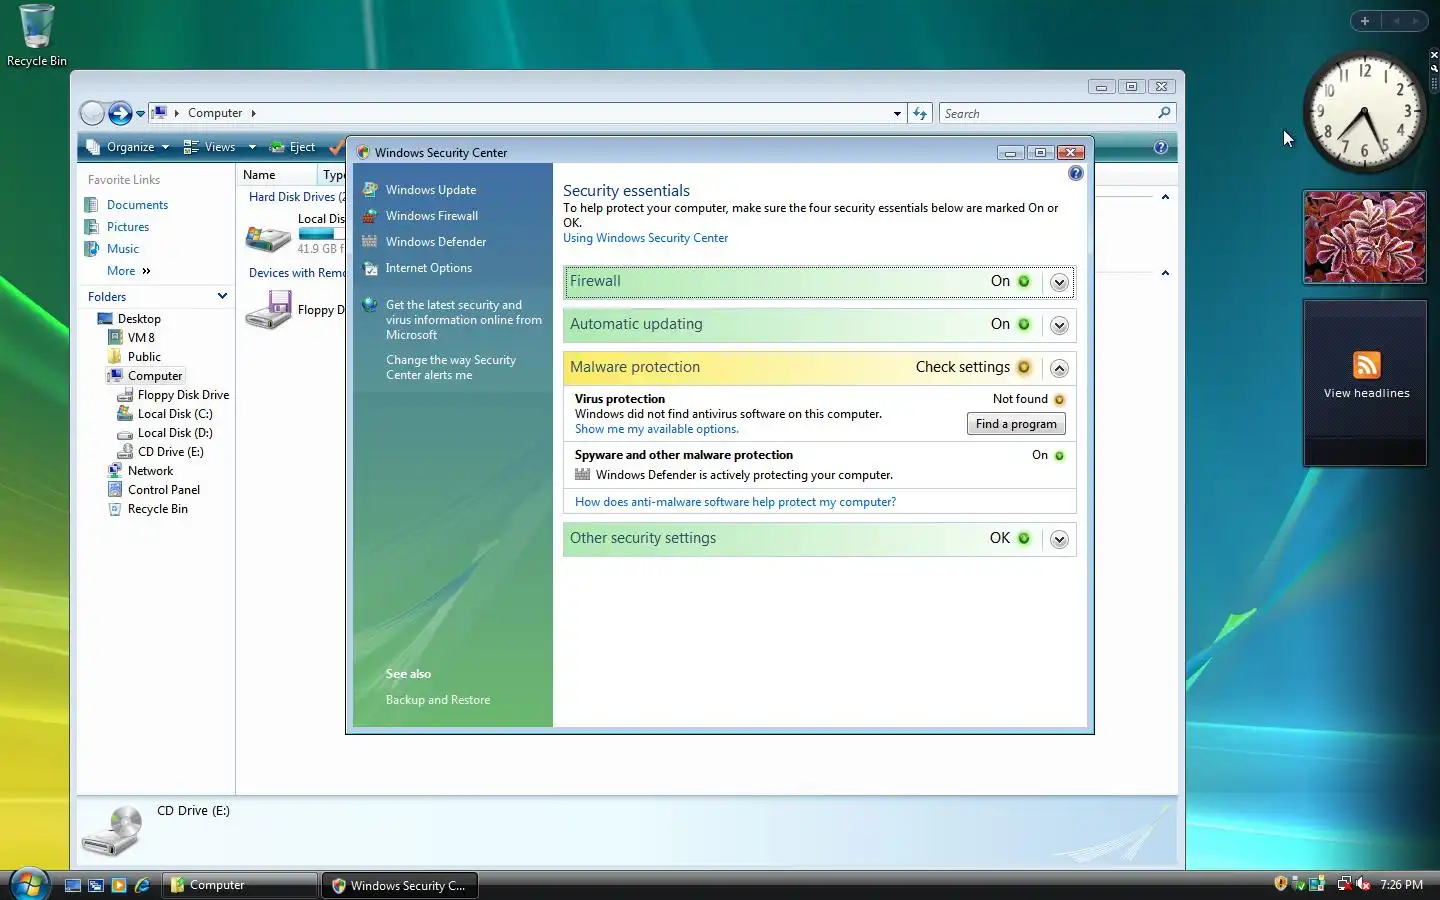Click Get the latest security information link
The height and width of the screenshot is (900, 1440).
pyautogui.click(x=464, y=320)
